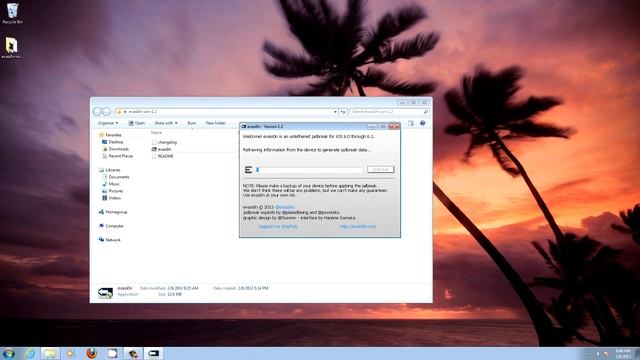Open the Share with dropdown
The height and width of the screenshot is (360, 640).
[166, 123]
